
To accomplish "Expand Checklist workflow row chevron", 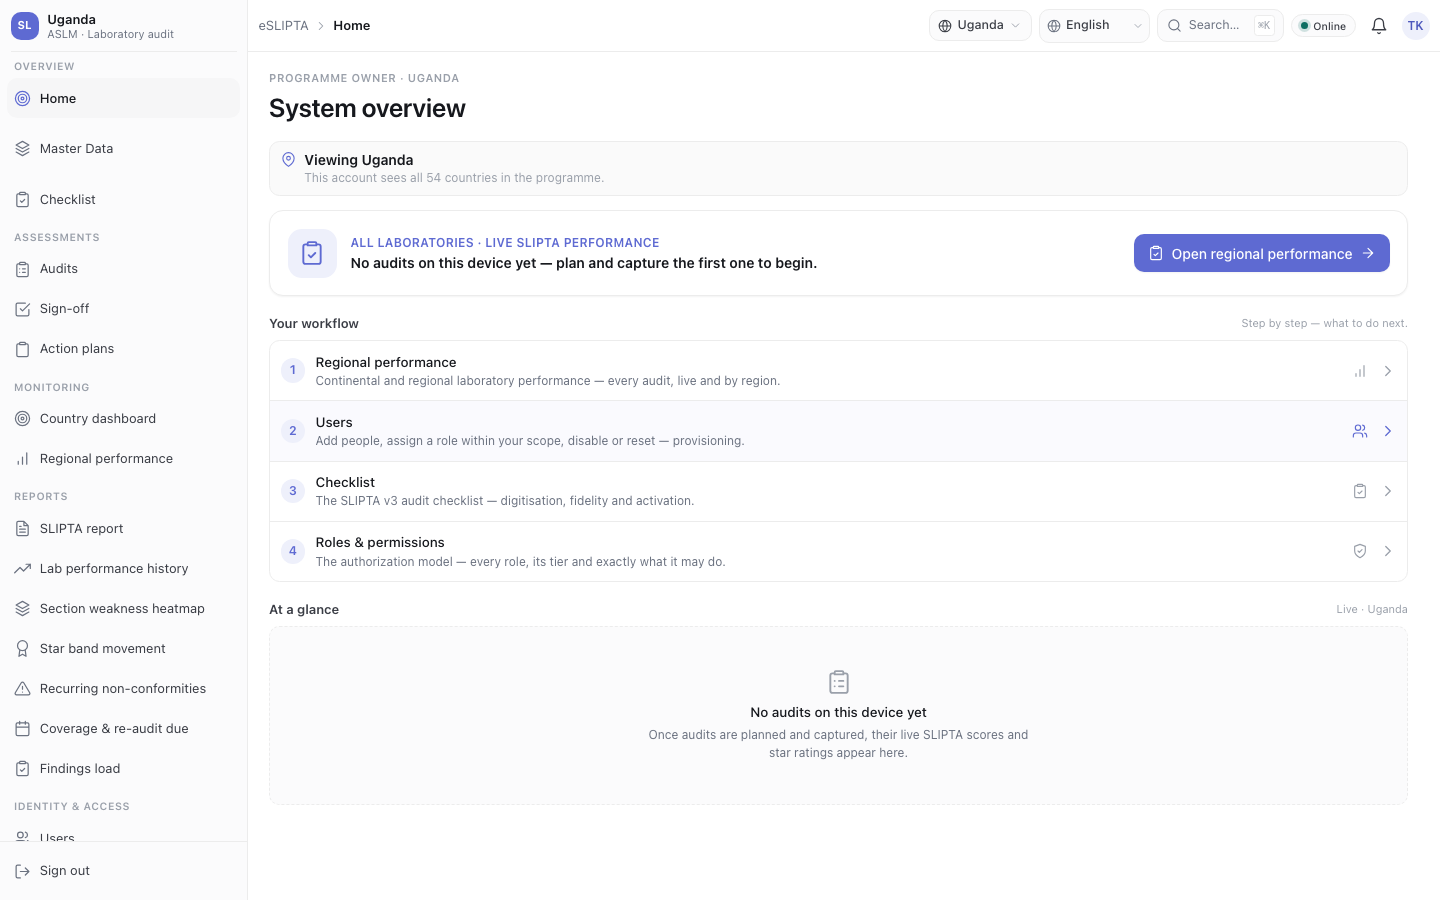I will pos(1388,491).
